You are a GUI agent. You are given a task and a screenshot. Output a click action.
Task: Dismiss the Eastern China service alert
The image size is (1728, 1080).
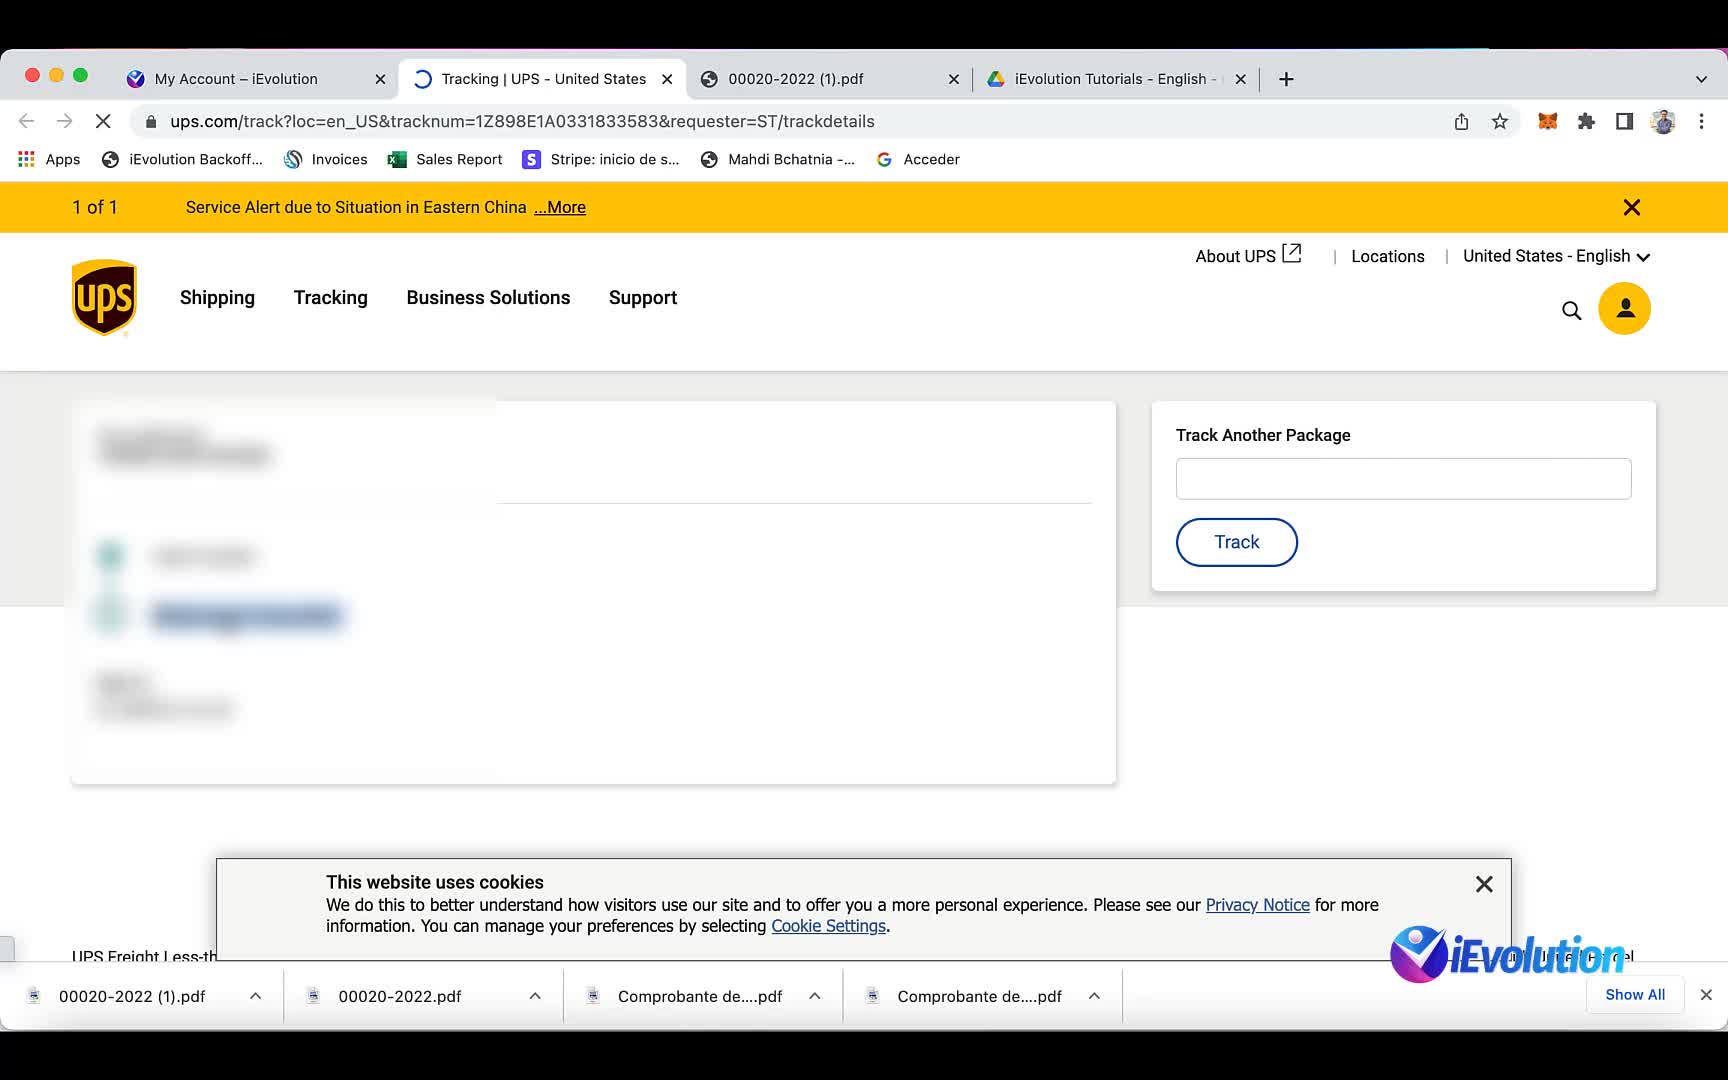coord(1632,207)
